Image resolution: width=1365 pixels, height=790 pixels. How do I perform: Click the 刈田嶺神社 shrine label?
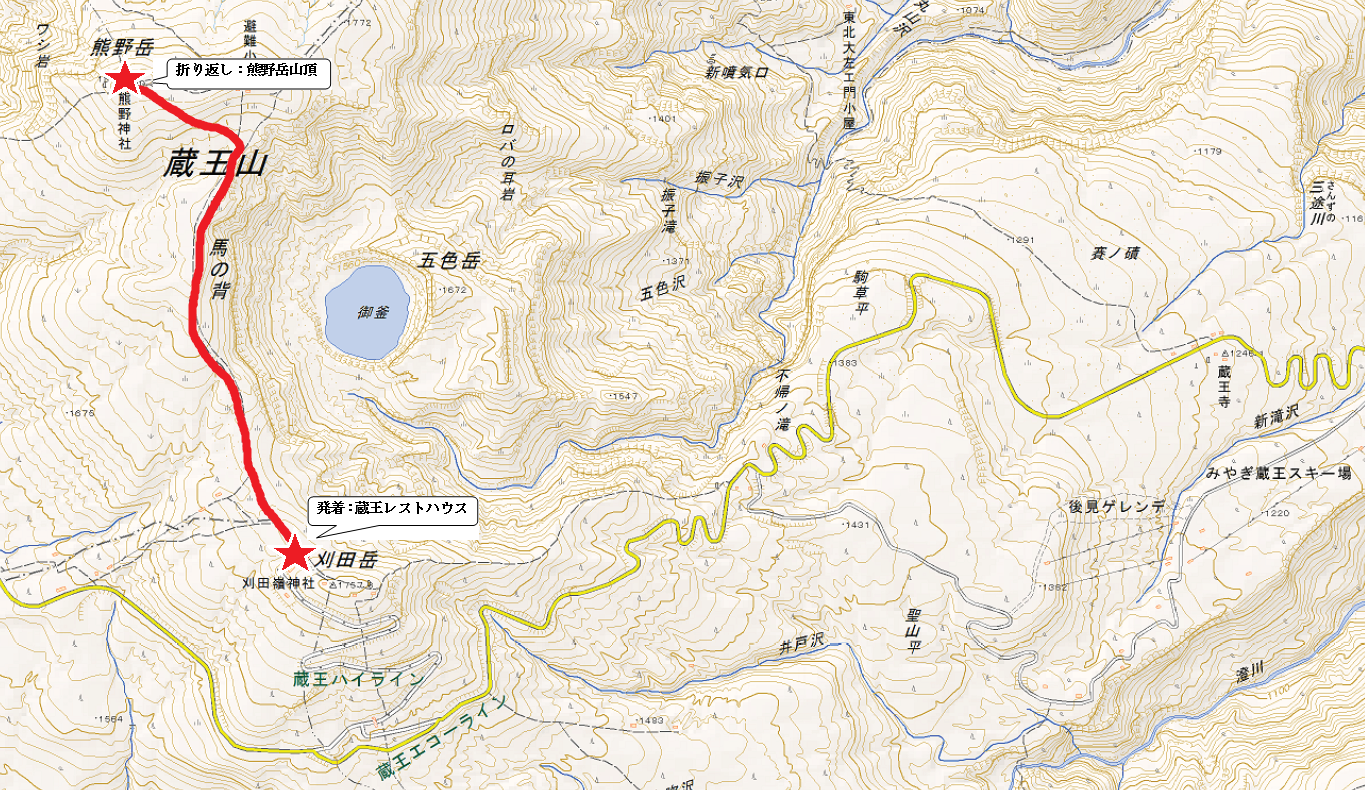click(x=279, y=582)
